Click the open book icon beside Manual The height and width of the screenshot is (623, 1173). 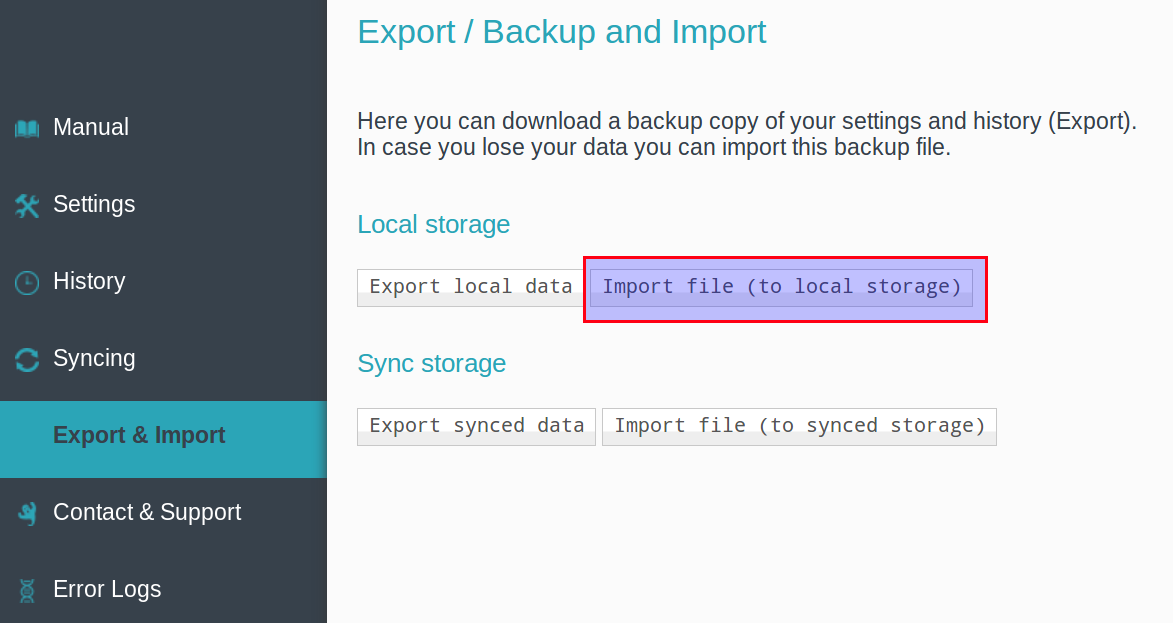[x=27, y=128]
